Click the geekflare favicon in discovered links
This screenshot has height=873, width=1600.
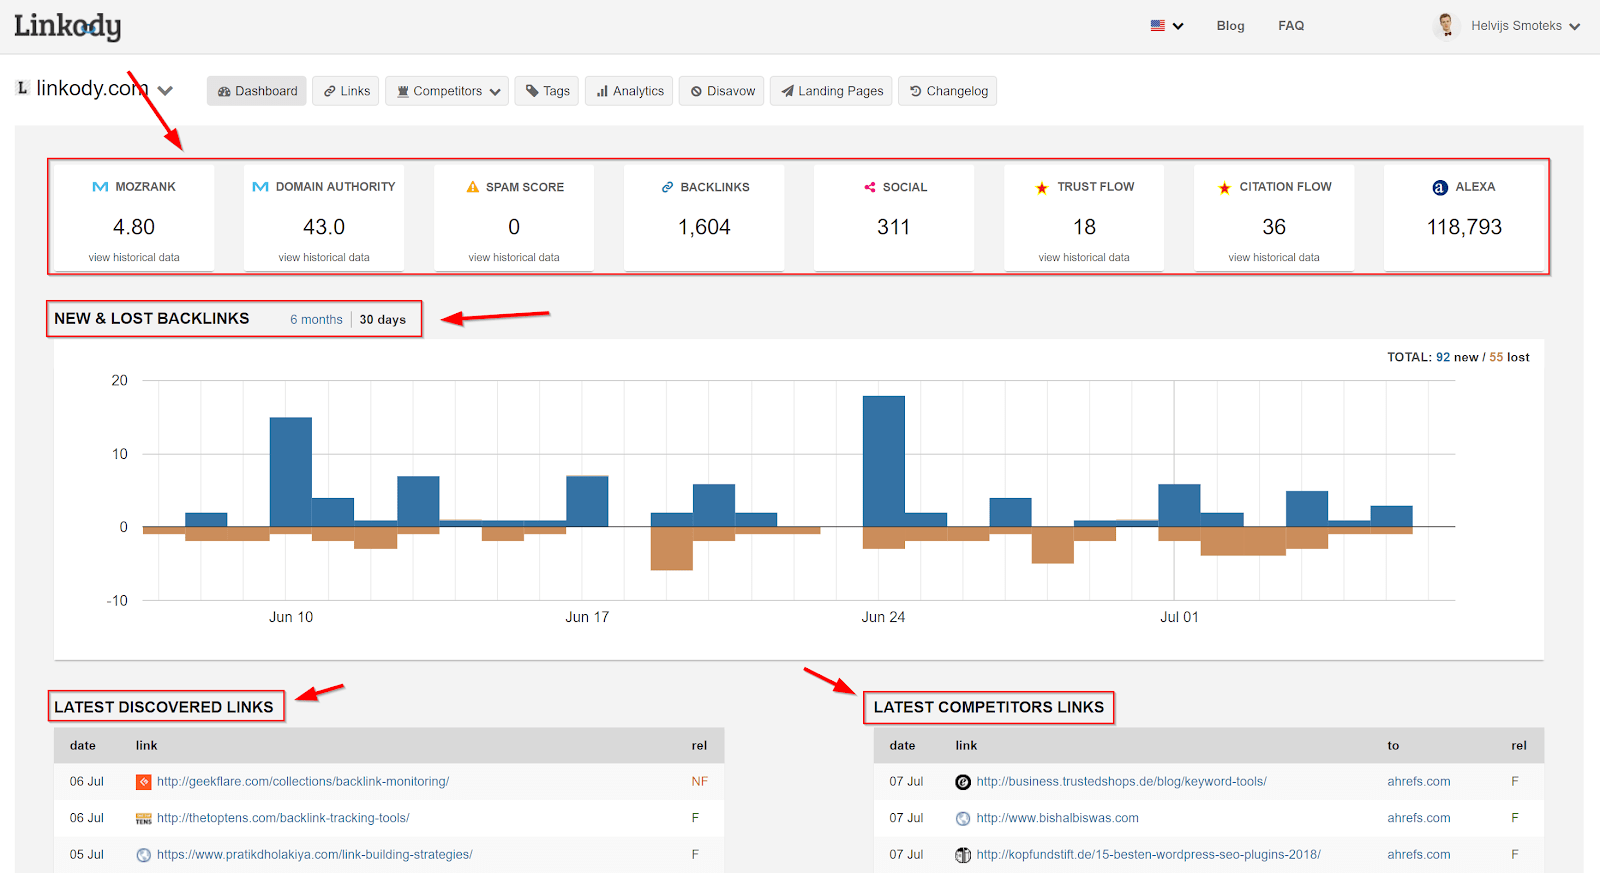[x=143, y=782]
